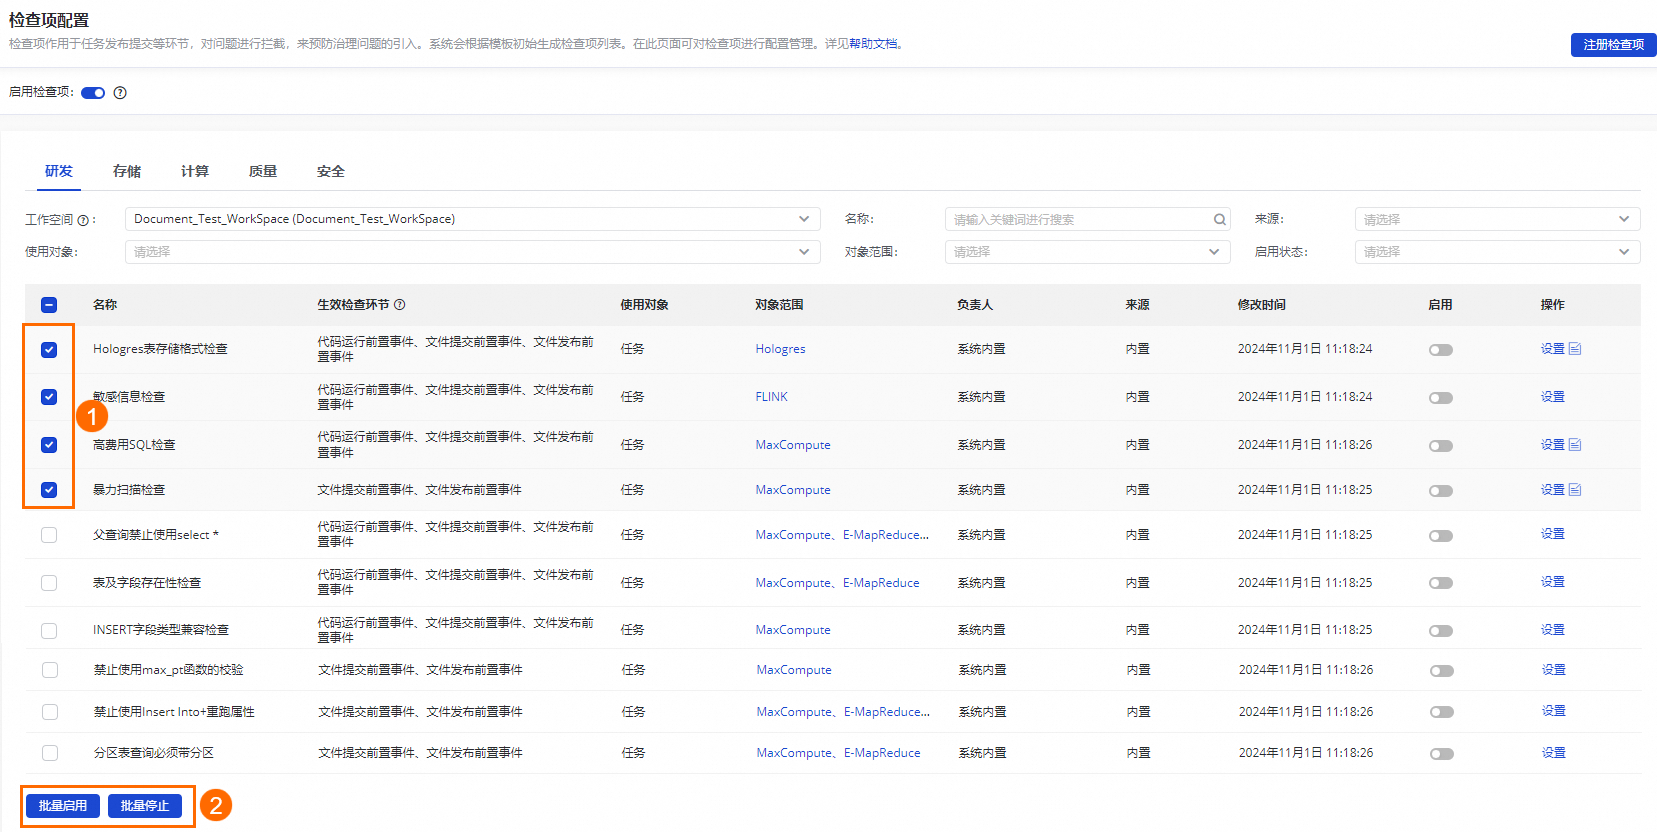Screen dimensions: 1657x832
Task: Click the help icon beside 工作空间 label
Action: pos(83,220)
